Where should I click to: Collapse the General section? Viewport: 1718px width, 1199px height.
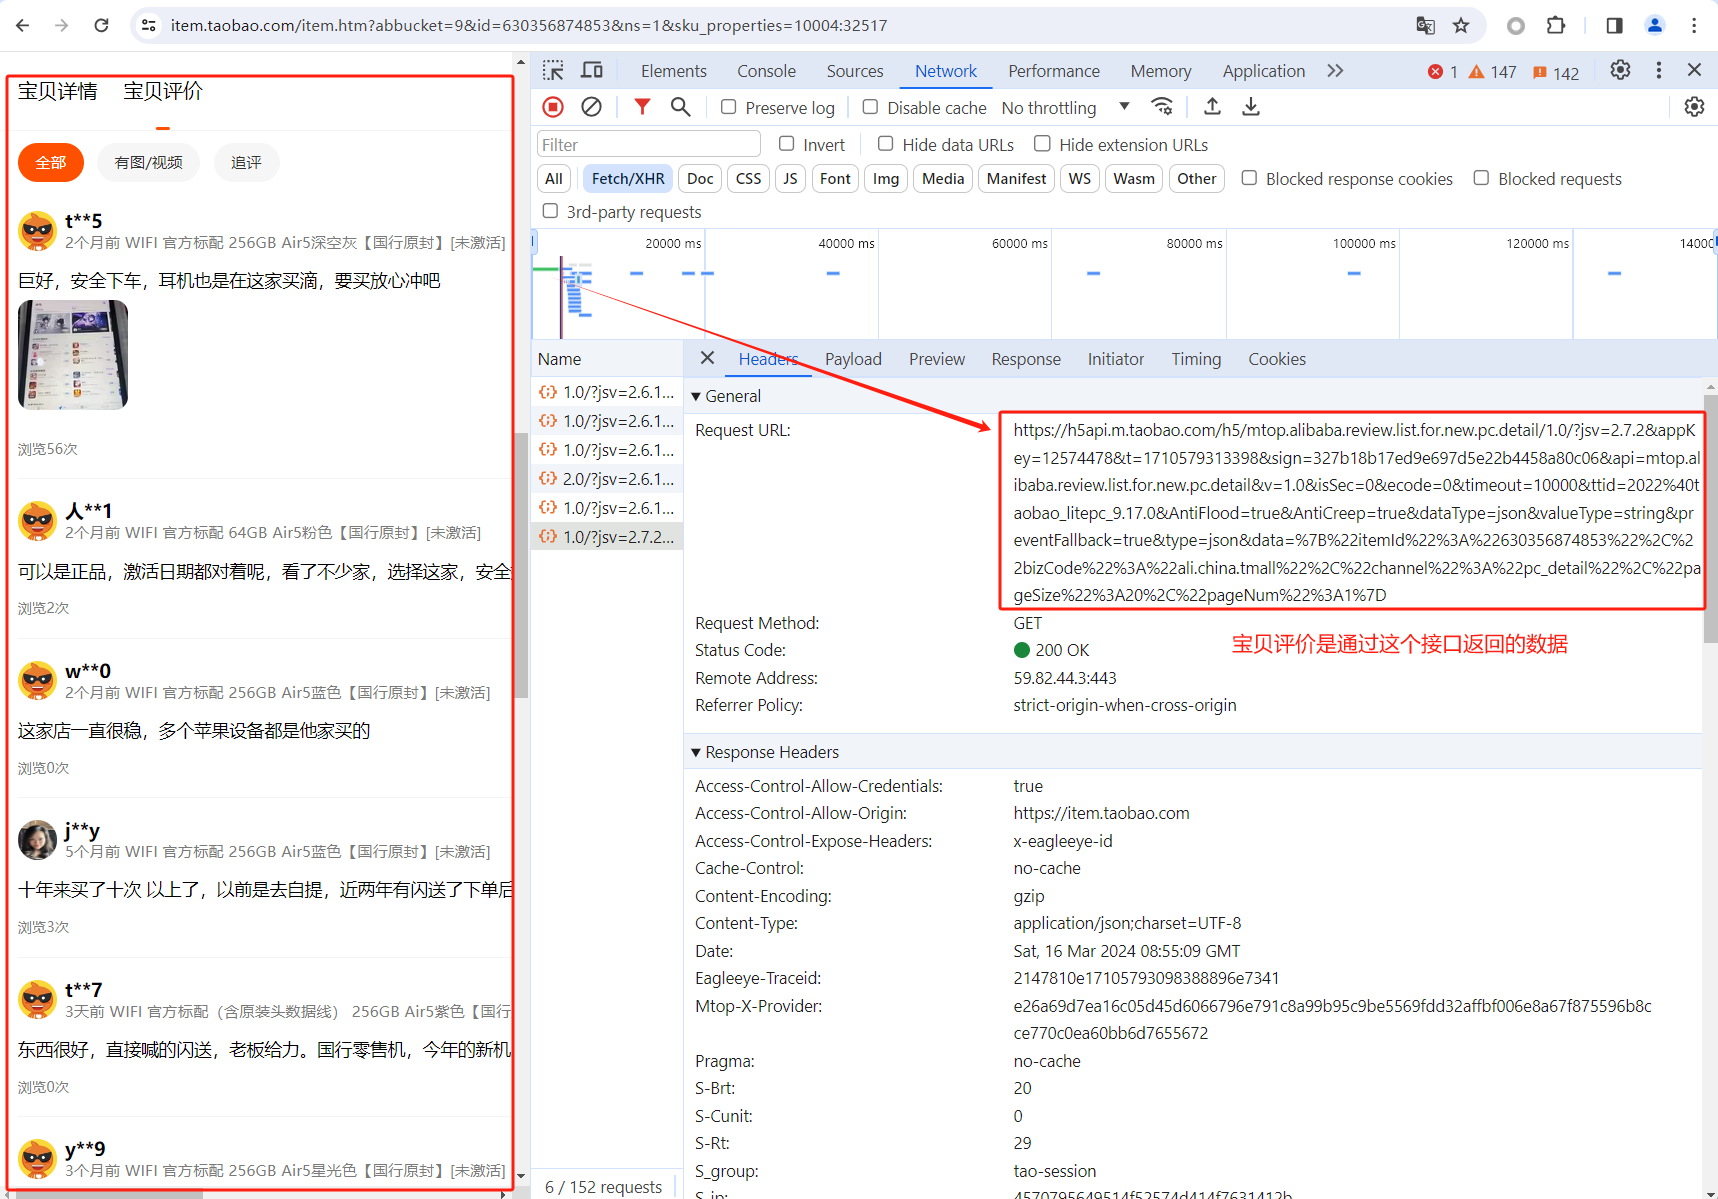point(697,396)
